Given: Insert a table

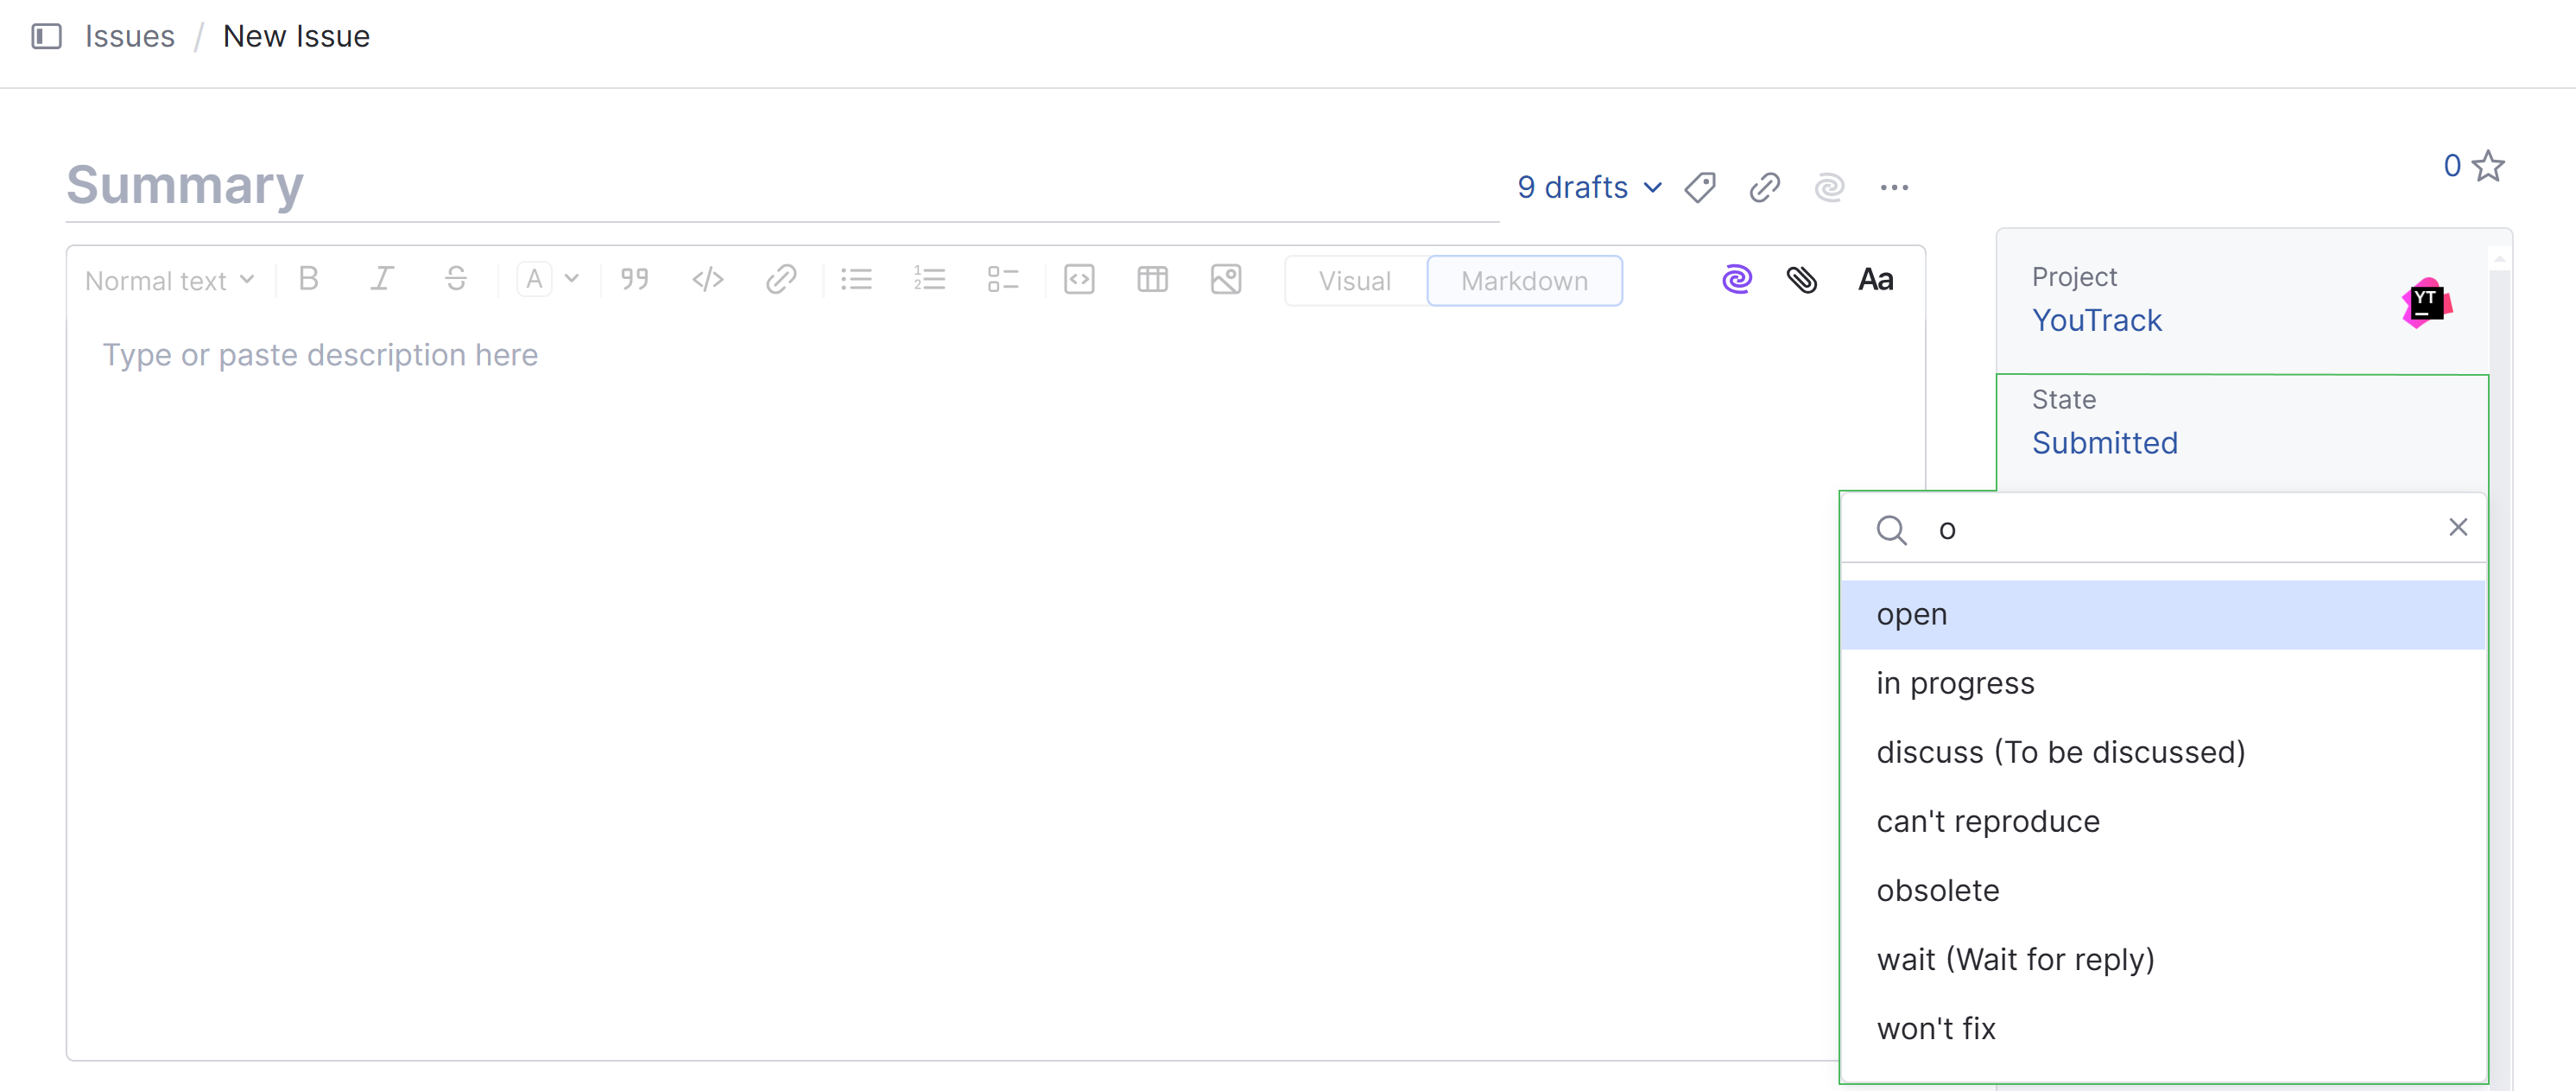Looking at the screenshot, I should tap(1152, 280).
